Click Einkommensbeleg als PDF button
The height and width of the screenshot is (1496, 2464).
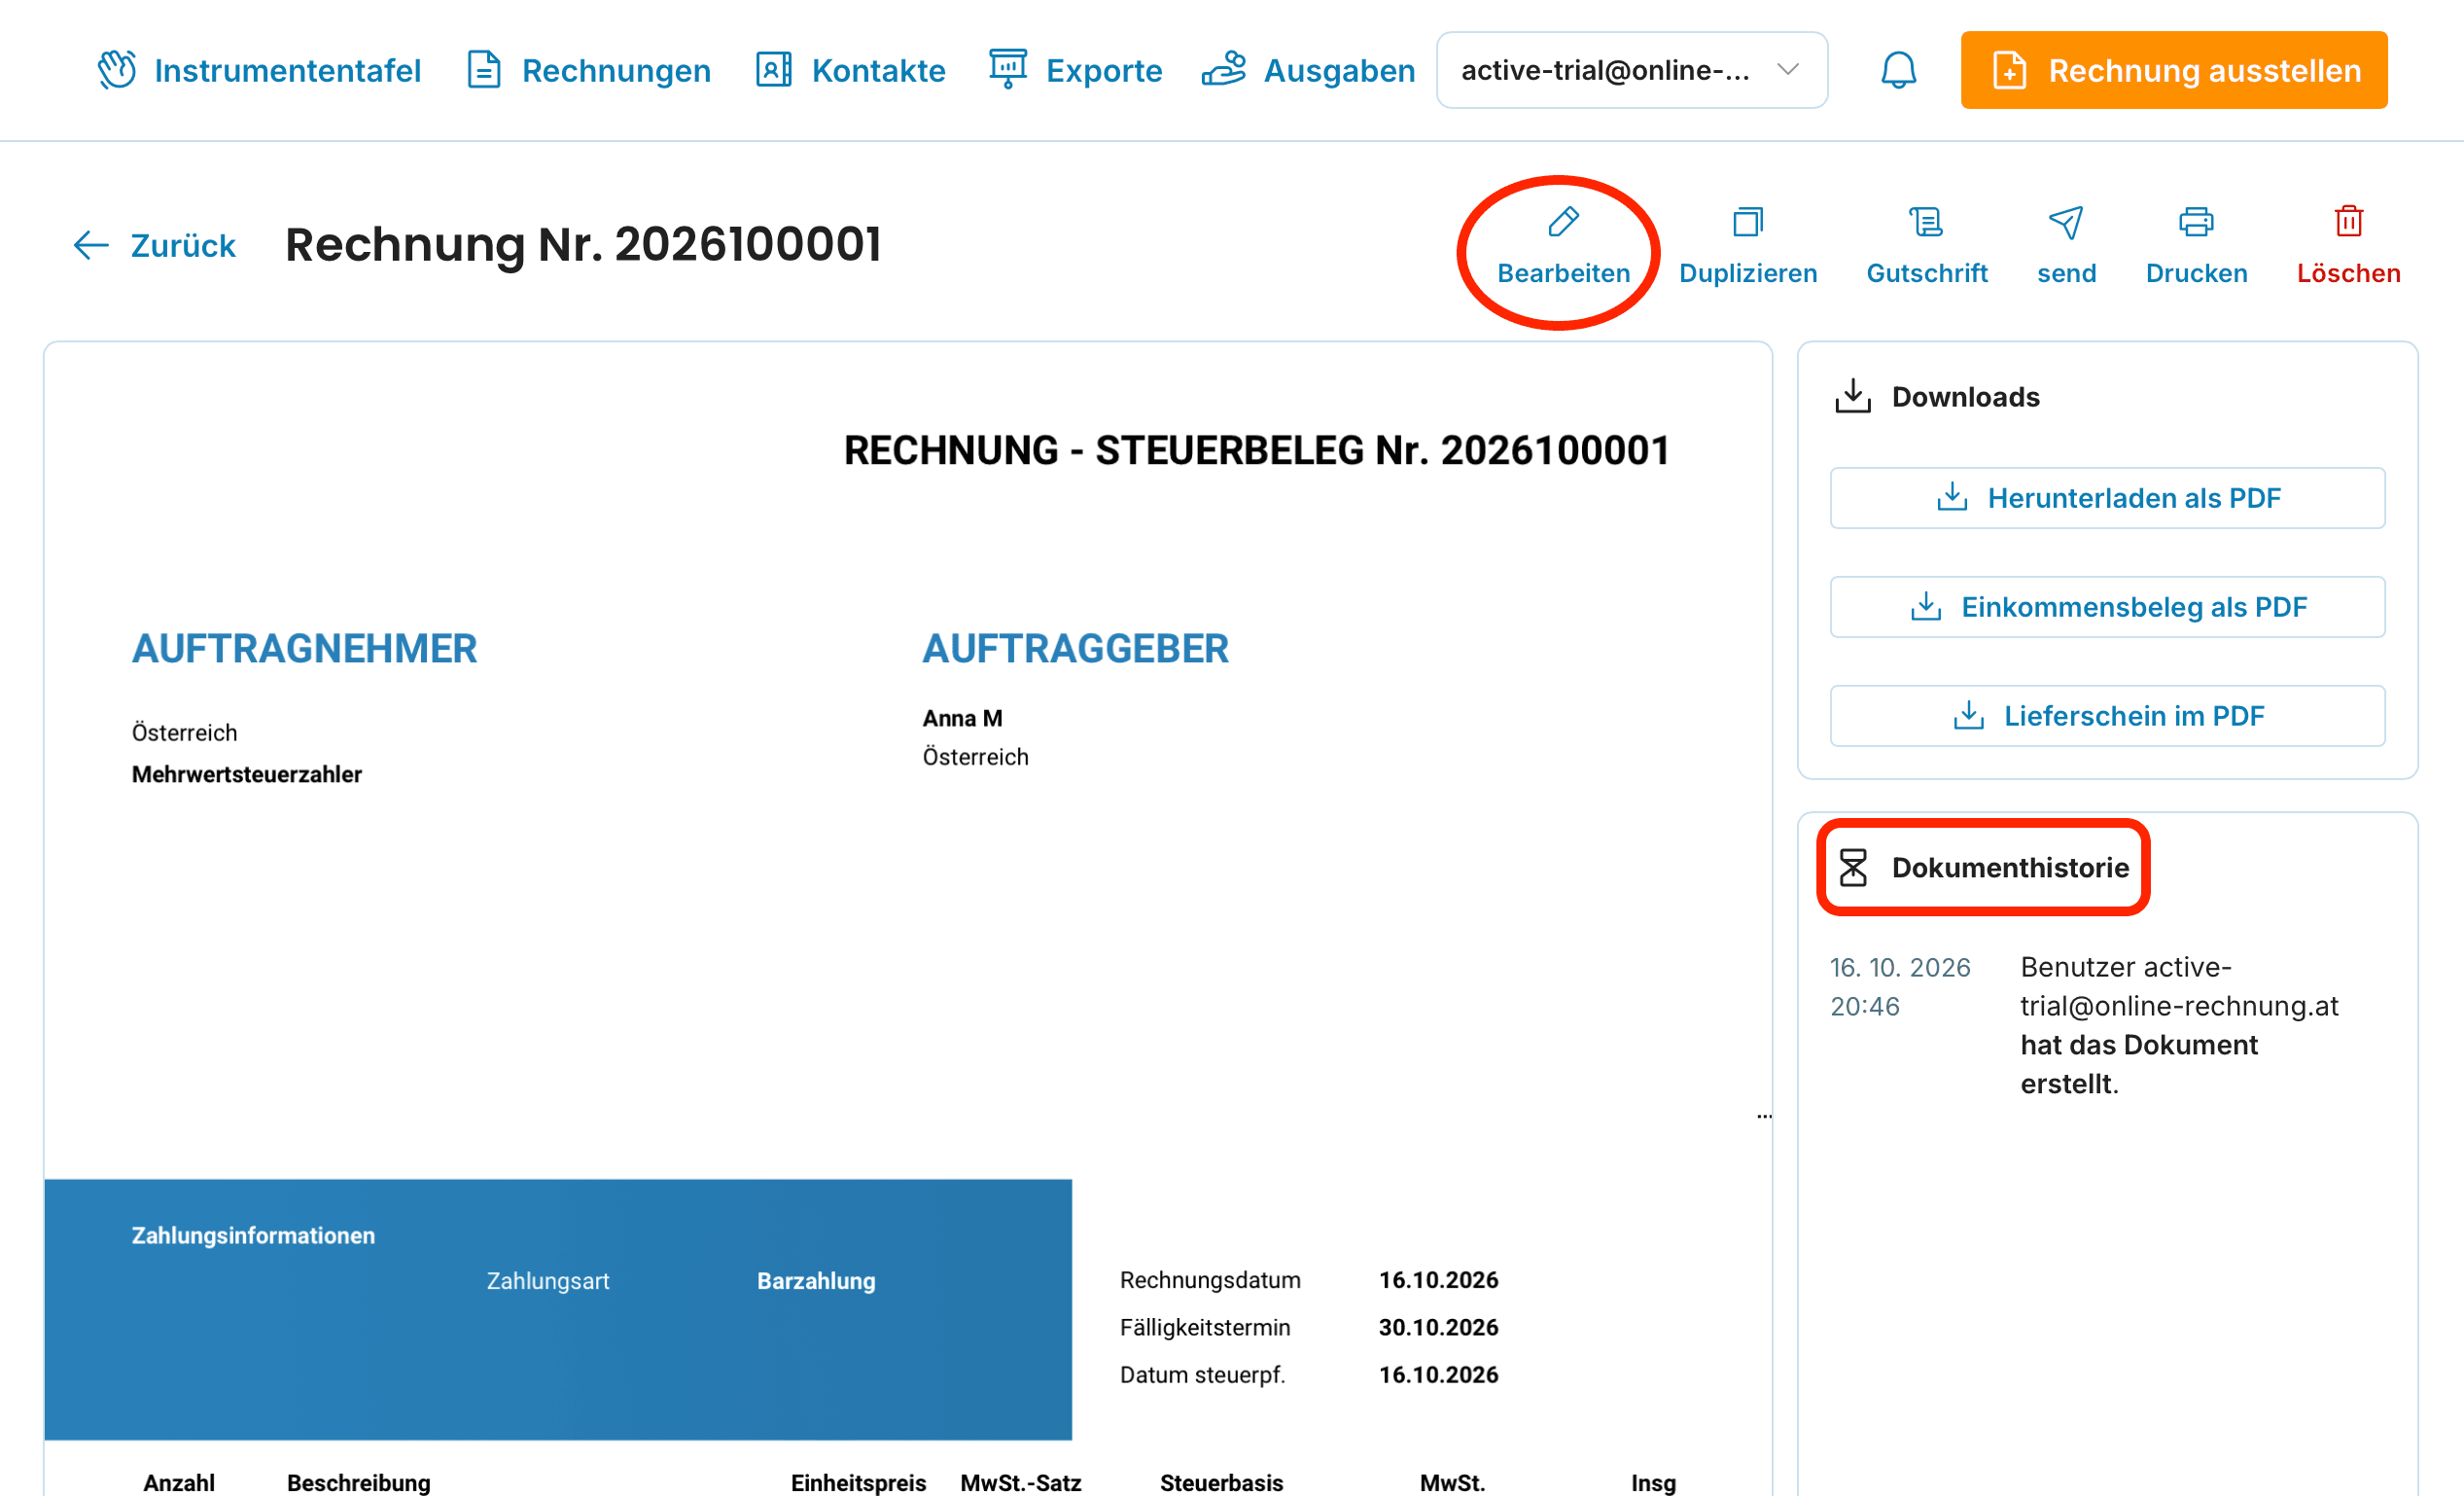2107,607
